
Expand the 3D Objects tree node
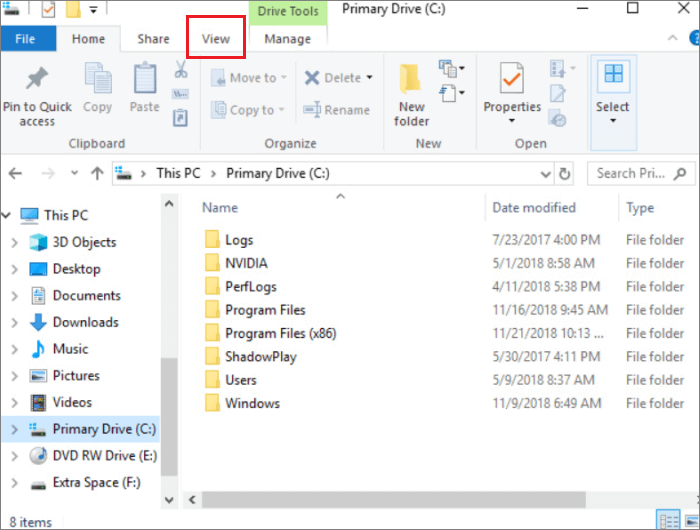click(14, 242)
